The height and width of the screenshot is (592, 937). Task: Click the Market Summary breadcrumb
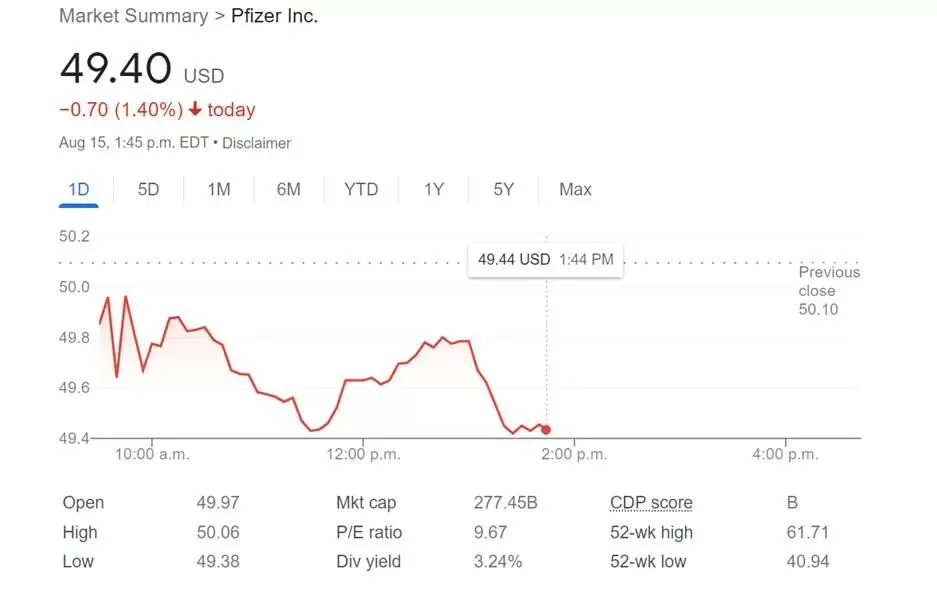click(x=133, y=16)
